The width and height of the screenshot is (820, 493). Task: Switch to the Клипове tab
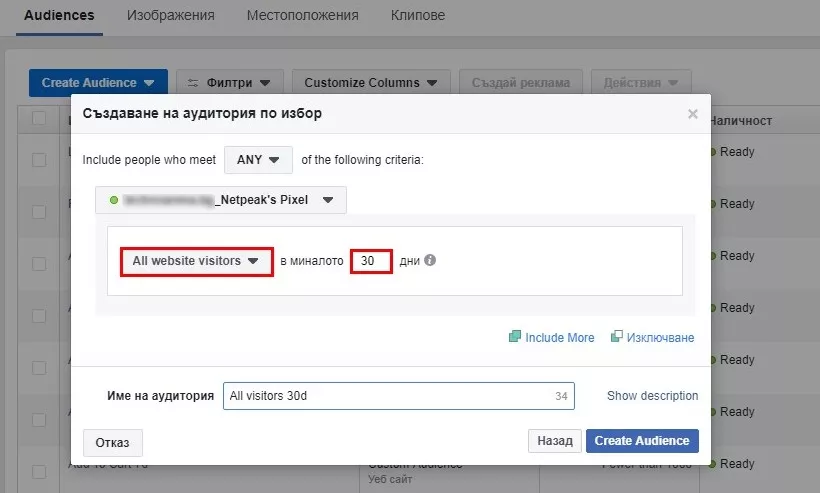click(418, 15)
